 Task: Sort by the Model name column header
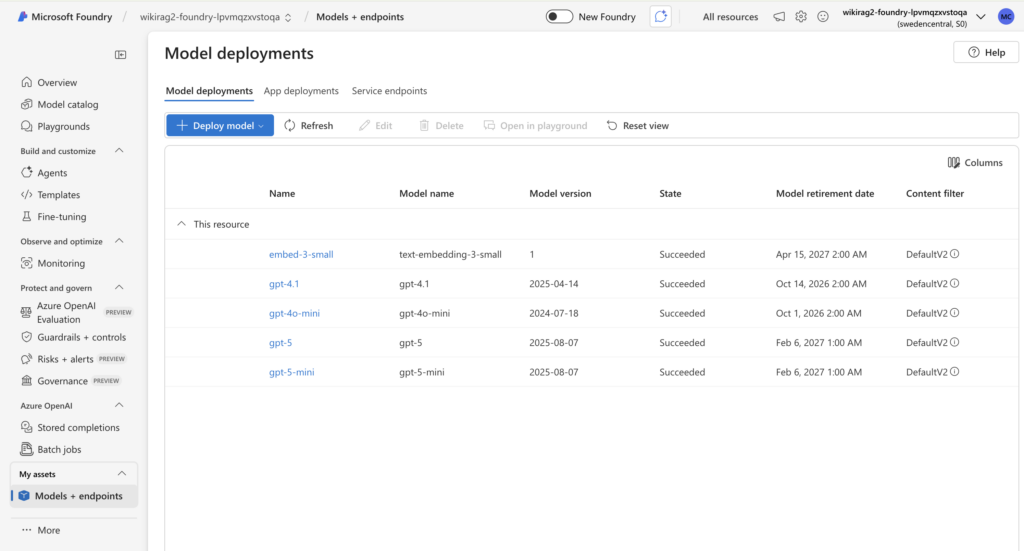(426, 193)
